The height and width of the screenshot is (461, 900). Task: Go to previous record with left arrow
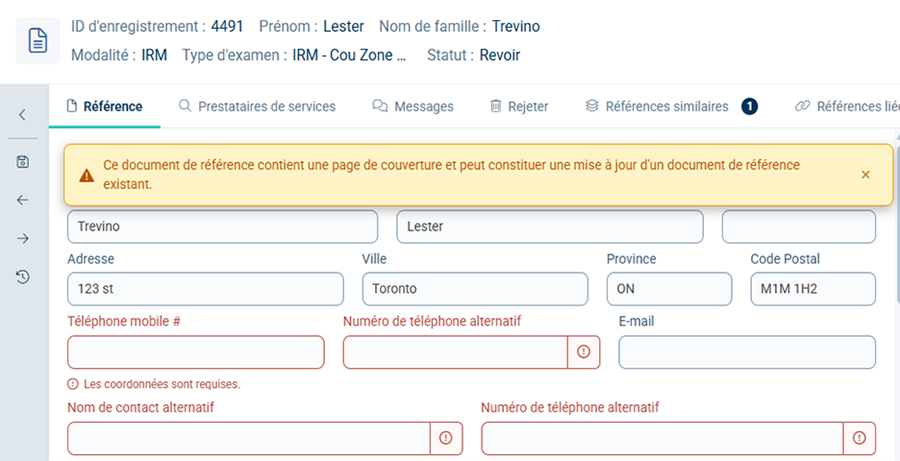click(x=22, y=200)
